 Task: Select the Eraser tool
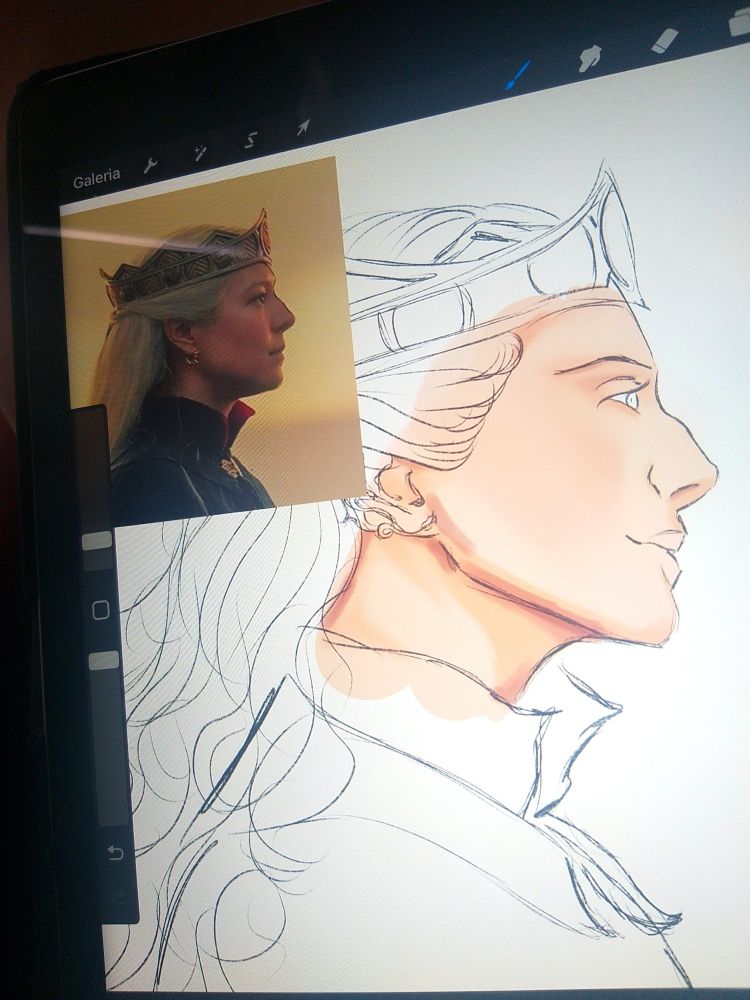[665, 40]
